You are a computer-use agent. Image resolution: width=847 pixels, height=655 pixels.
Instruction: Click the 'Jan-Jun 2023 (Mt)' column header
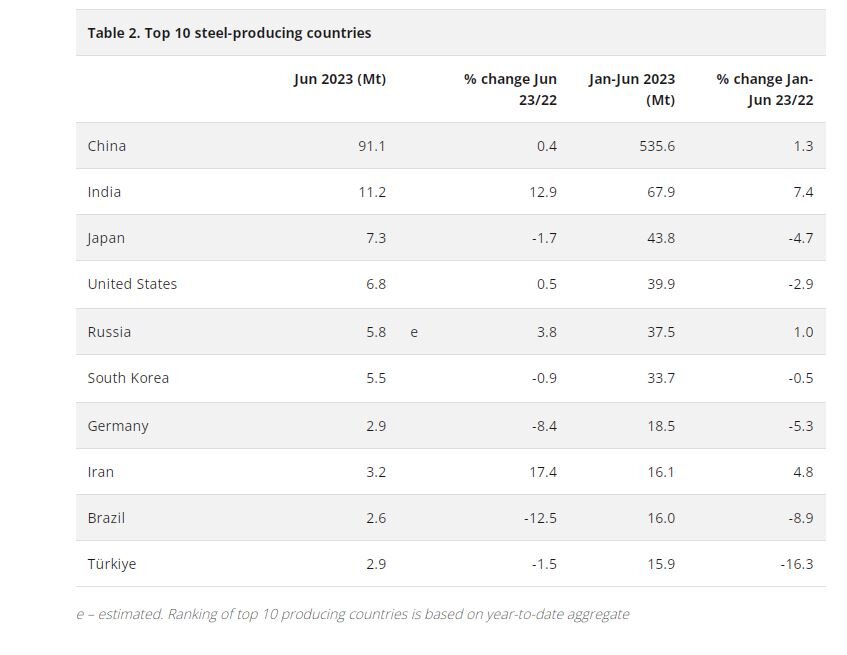point(631,89)
